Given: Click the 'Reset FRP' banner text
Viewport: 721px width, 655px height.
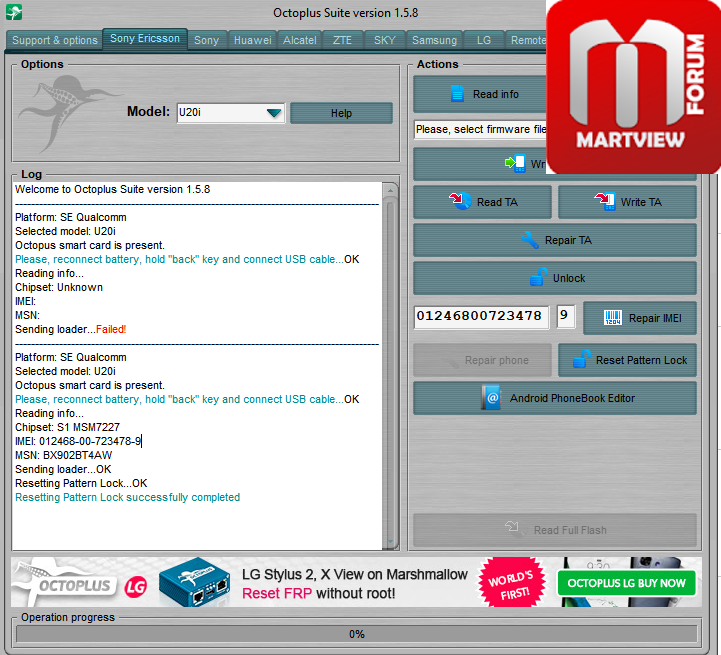Looking at the screenshot, I should tap(277, 593).
